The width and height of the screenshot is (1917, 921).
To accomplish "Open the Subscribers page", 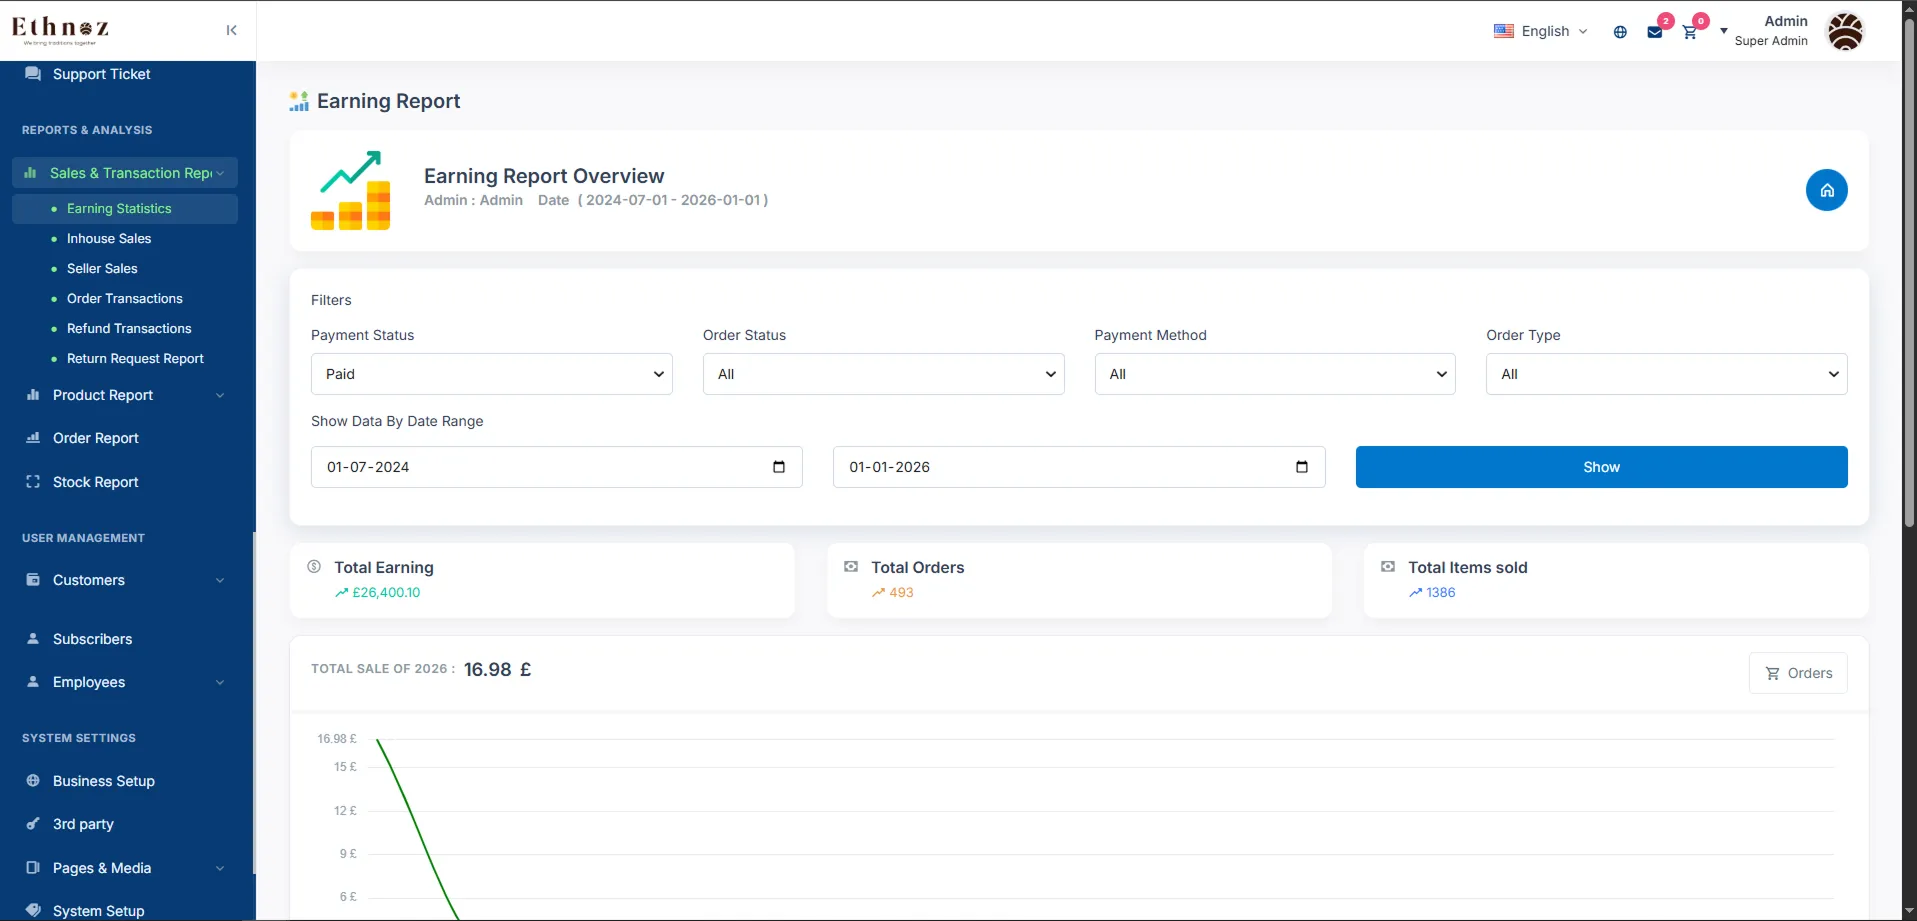I will tap(92, 639).
